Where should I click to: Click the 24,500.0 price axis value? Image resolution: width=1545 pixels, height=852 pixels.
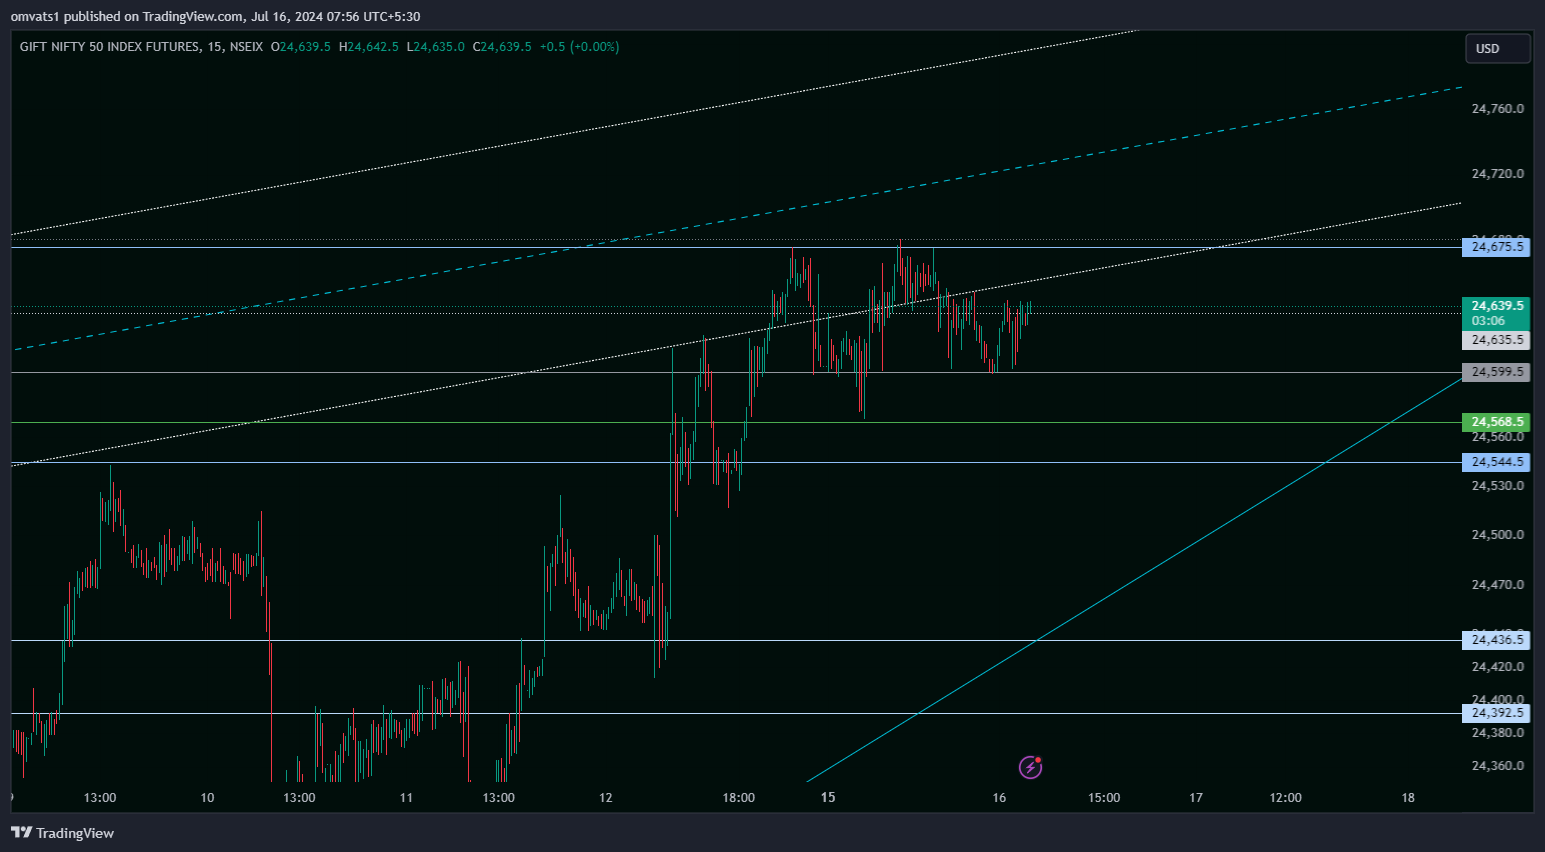pos(1497,535)
